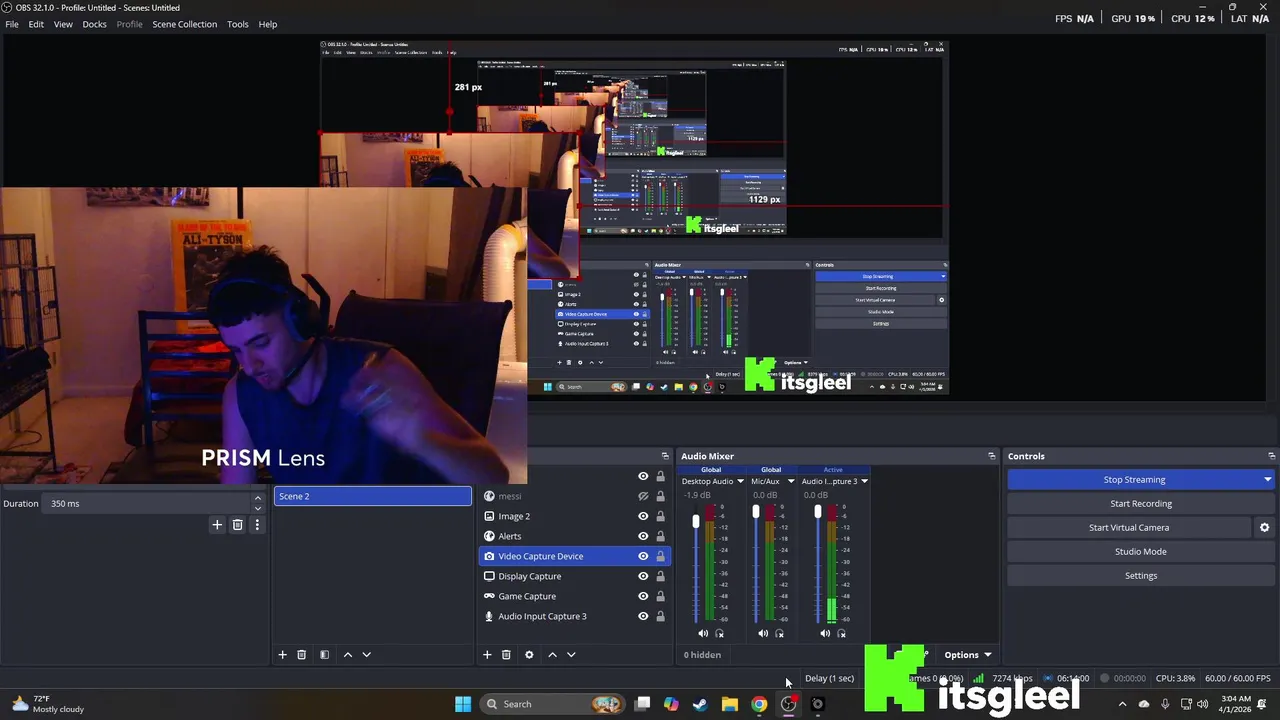
Task: Hide the Video Capture Device source
Action: 643,556
